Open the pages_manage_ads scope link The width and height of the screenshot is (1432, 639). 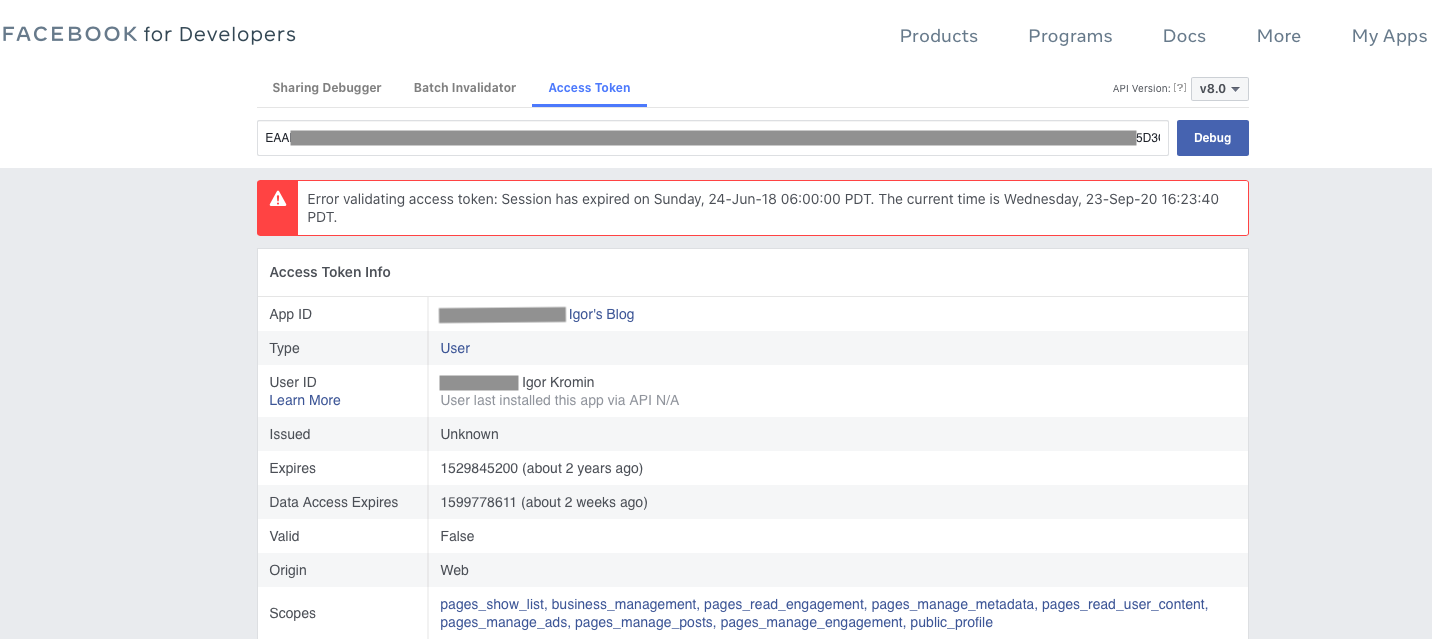(504, 622)
